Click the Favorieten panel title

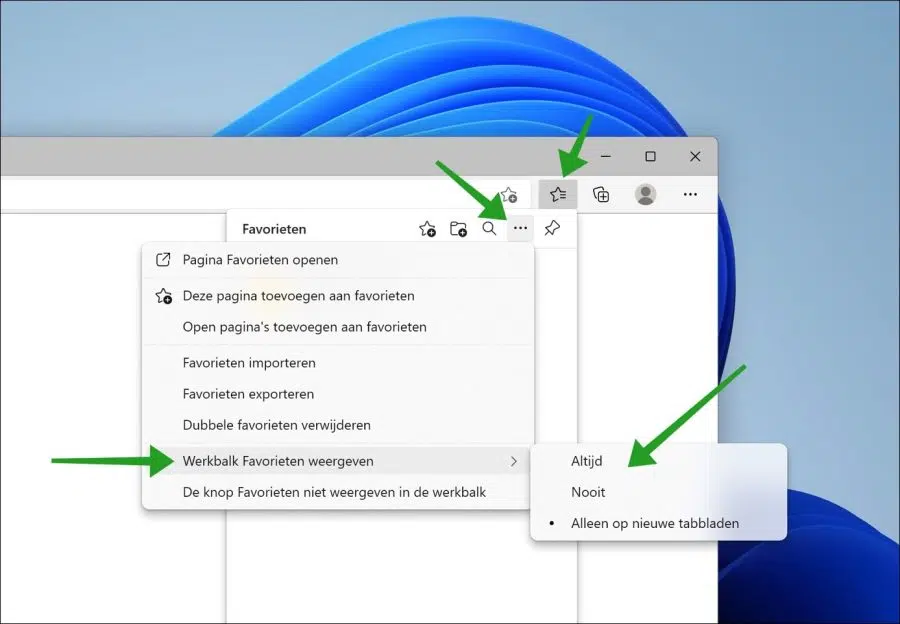[274, 229]
